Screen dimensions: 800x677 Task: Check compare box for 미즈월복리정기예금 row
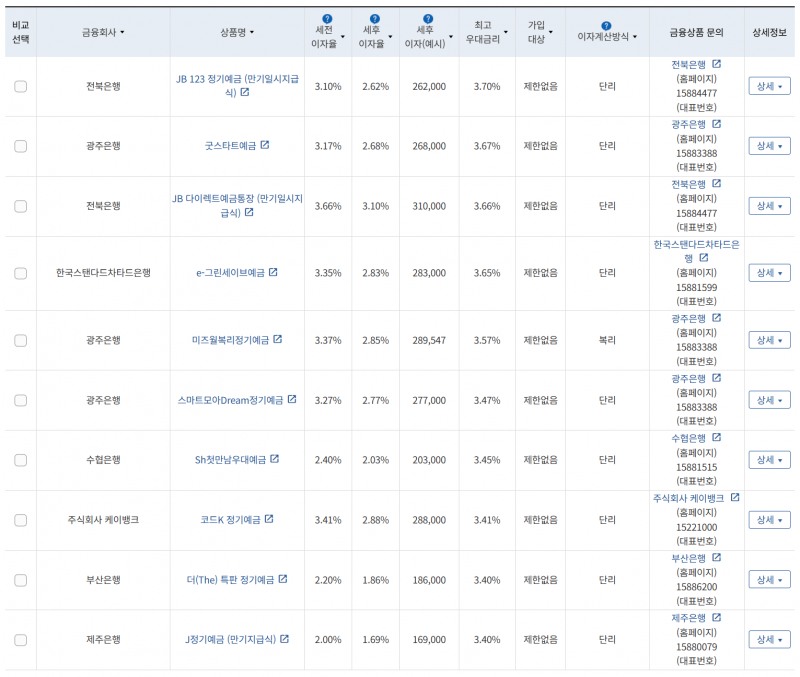point(20,340)
